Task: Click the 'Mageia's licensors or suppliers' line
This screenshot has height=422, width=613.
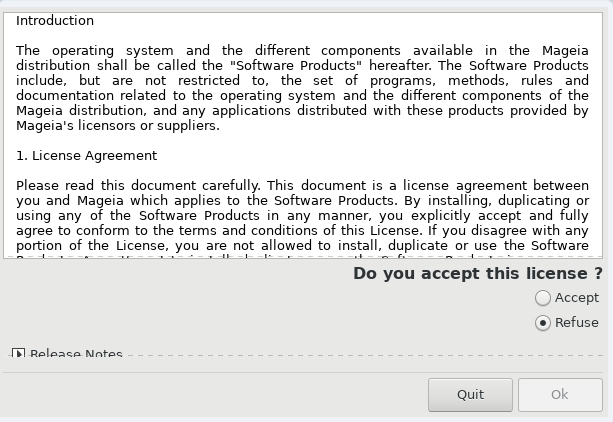Action: pyautogui.click(x=118, y=126)
